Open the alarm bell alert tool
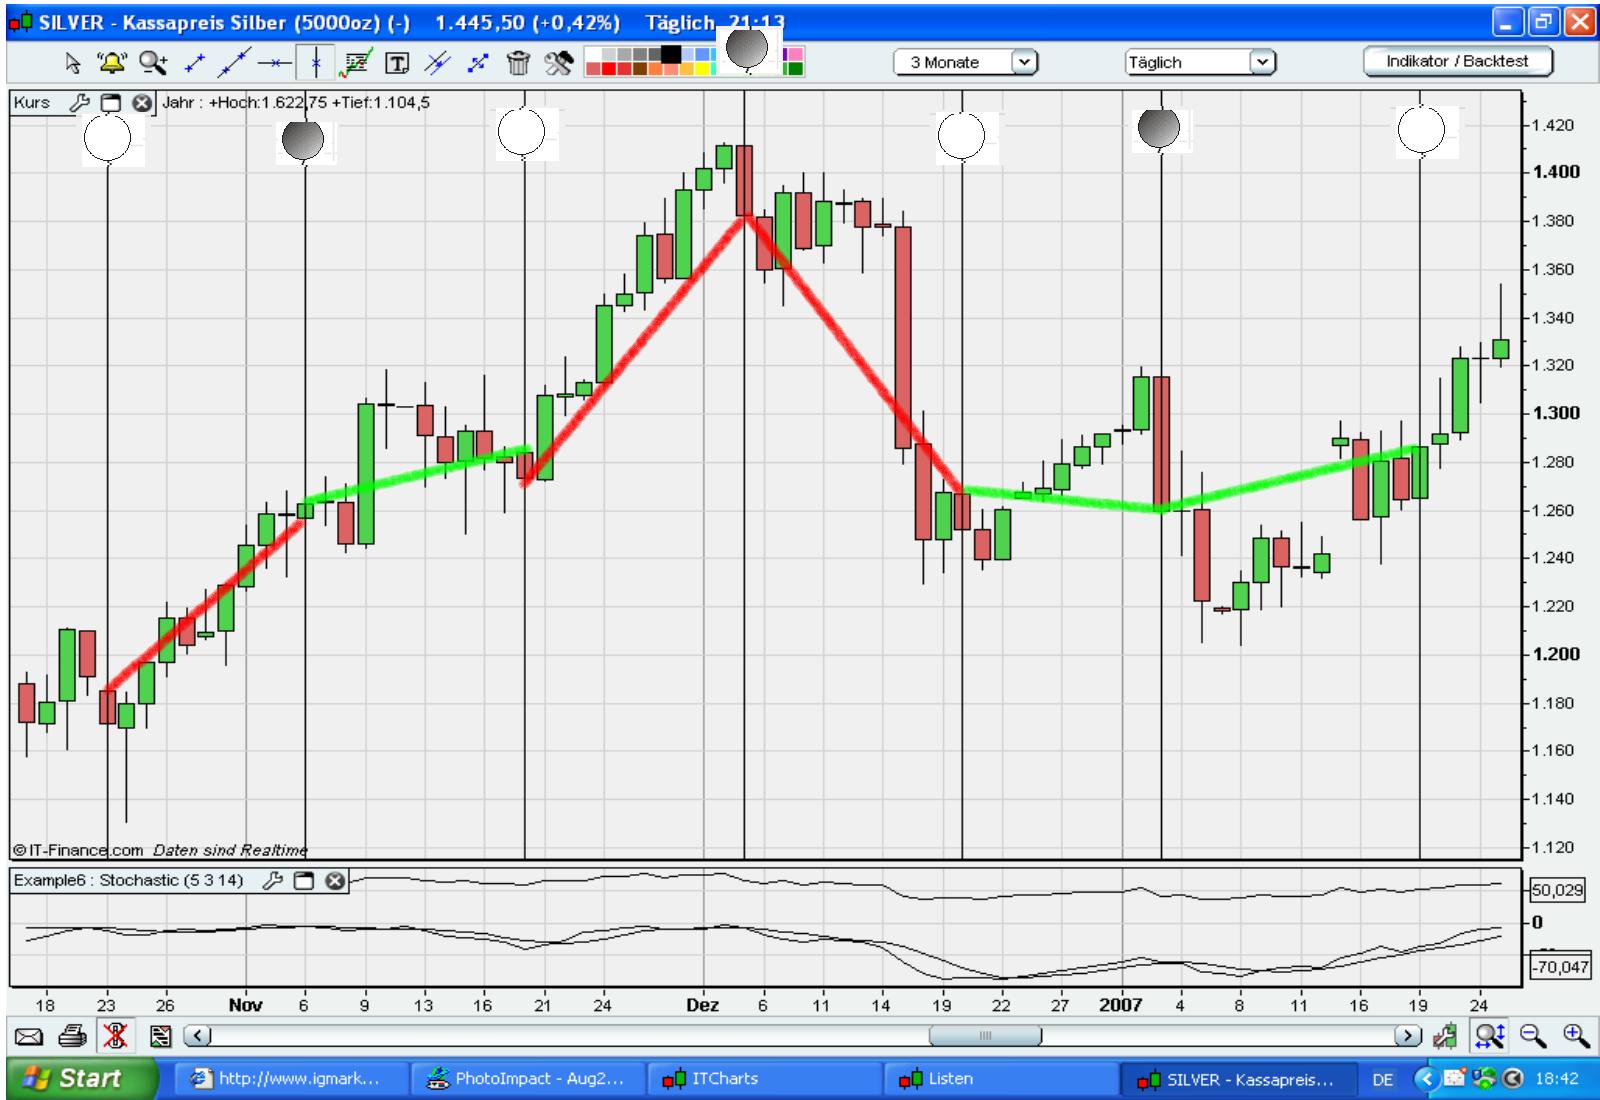 [111, 63]
